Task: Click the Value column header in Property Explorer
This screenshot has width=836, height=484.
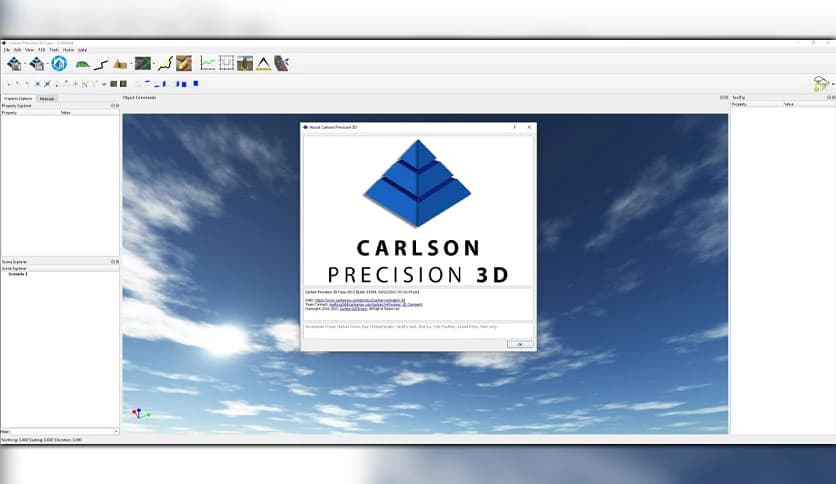Action: (66, 112)
